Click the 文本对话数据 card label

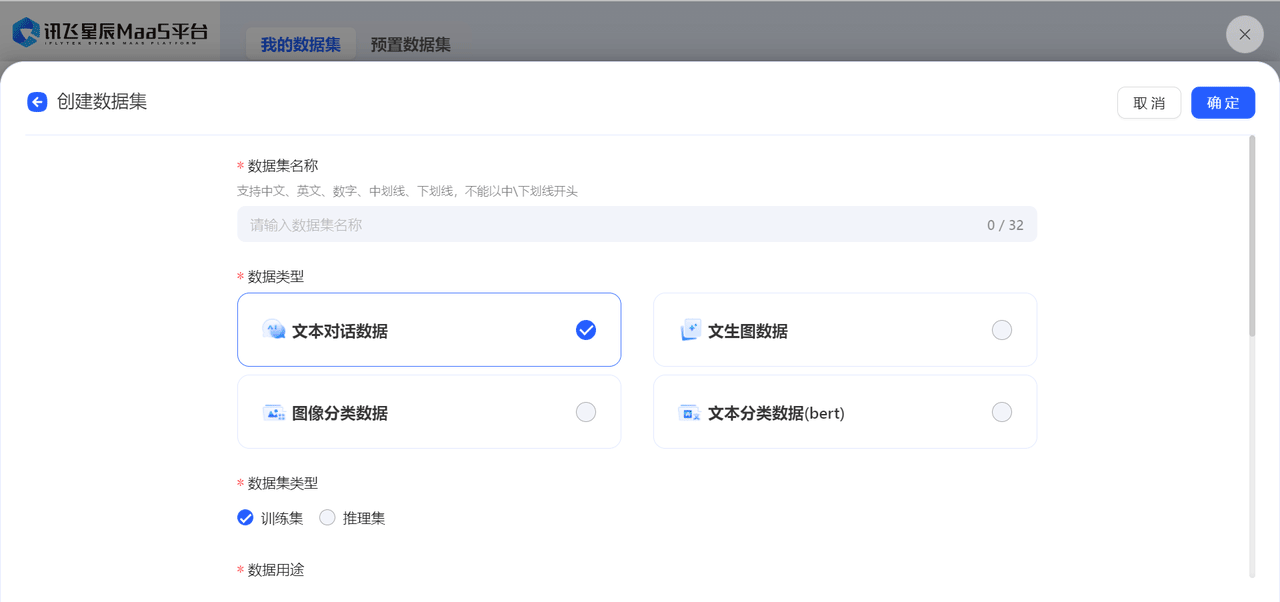click(340, 331)
